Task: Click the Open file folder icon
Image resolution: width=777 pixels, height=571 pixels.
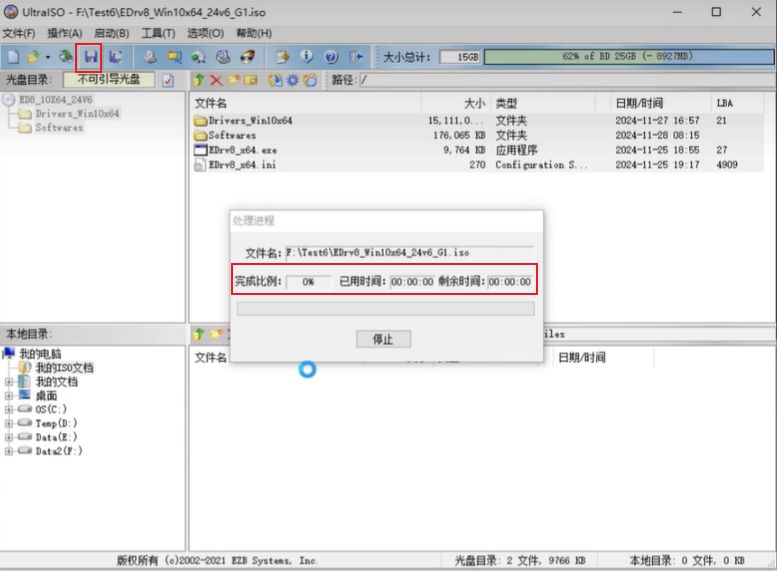Action: coord(33,57)
